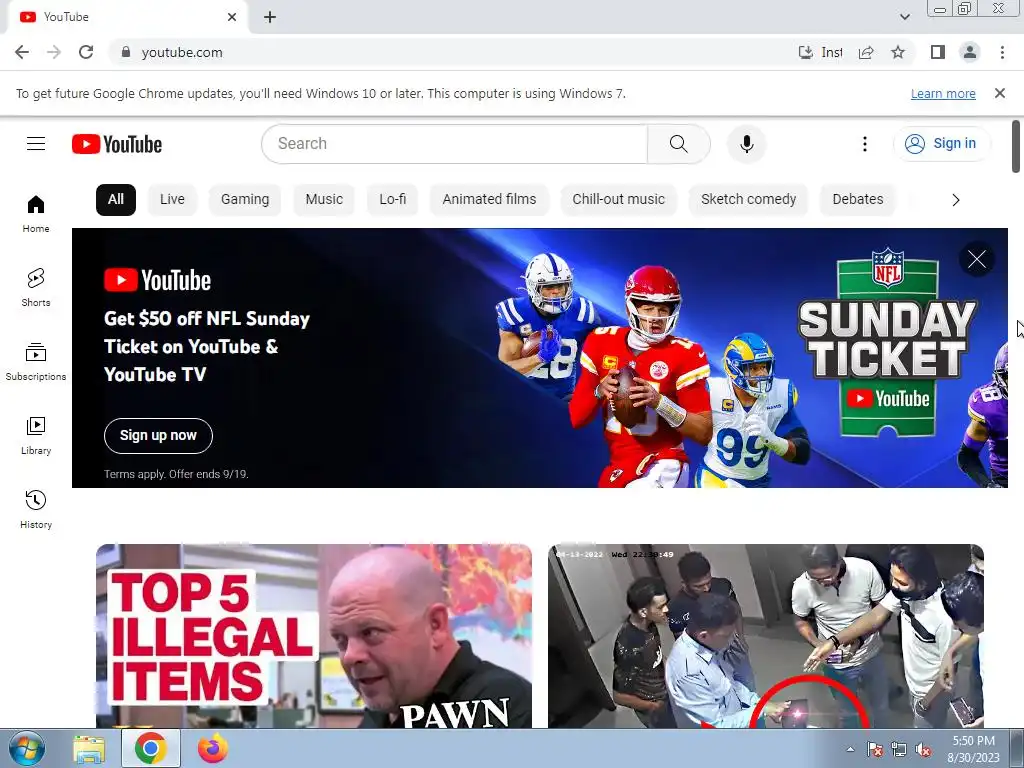Open History in the sidebar
The width and height of the screenshot is (1024, 768).
(36, 509)
